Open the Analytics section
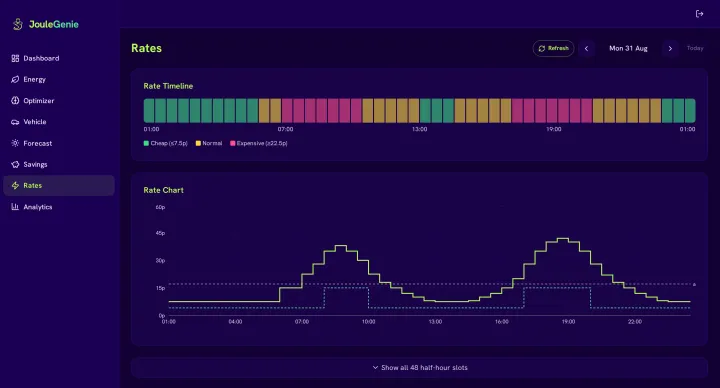720x388 pixels. click(59, 207)
